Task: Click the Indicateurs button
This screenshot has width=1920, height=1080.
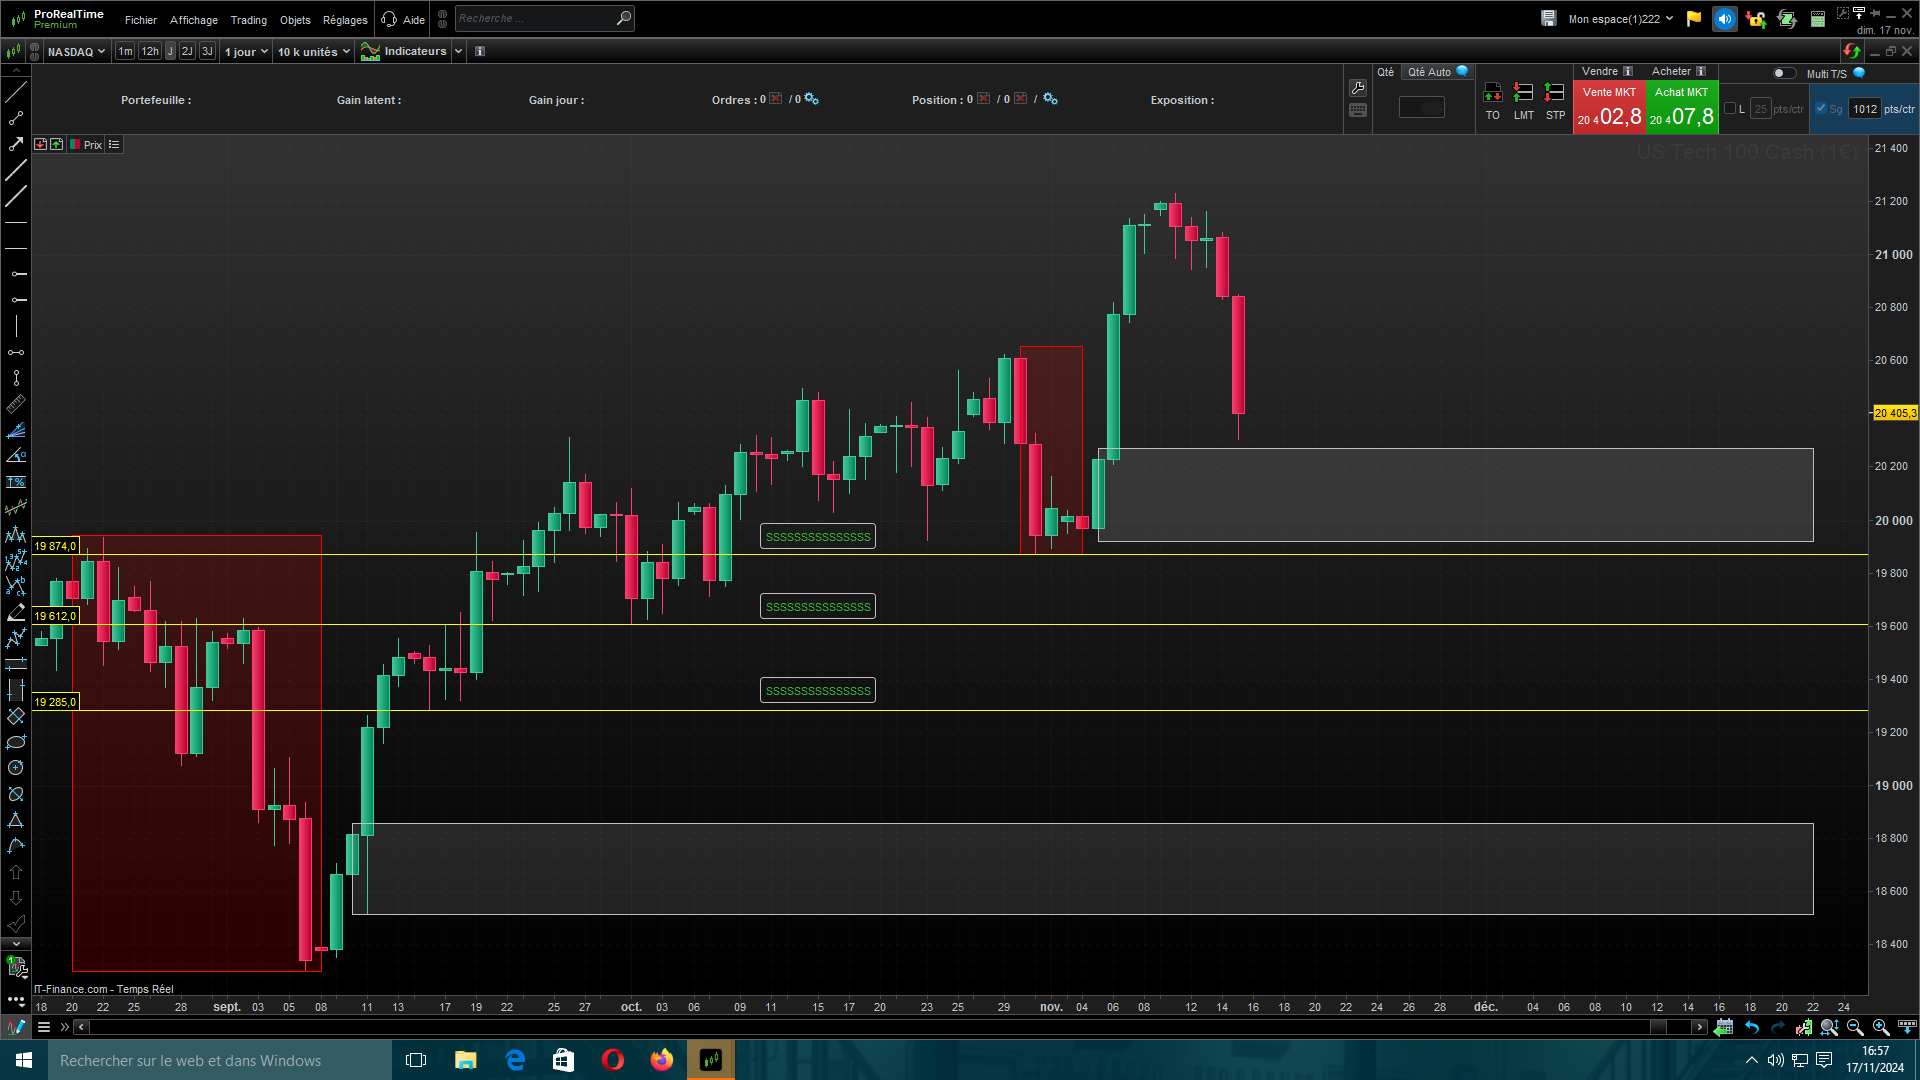Action: (x=405, y=51)
